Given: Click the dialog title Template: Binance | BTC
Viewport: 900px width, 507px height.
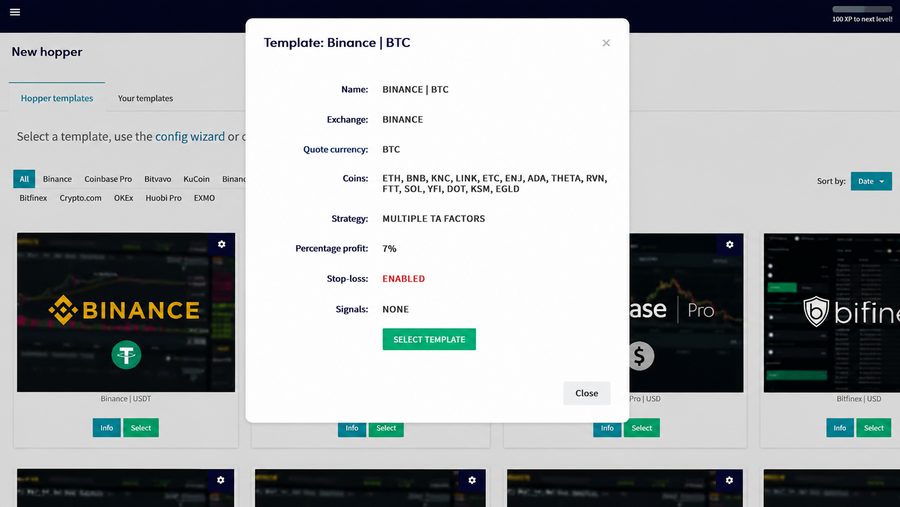Looking at the screenshot, I should pyautogui.click(x=337, y=43).
